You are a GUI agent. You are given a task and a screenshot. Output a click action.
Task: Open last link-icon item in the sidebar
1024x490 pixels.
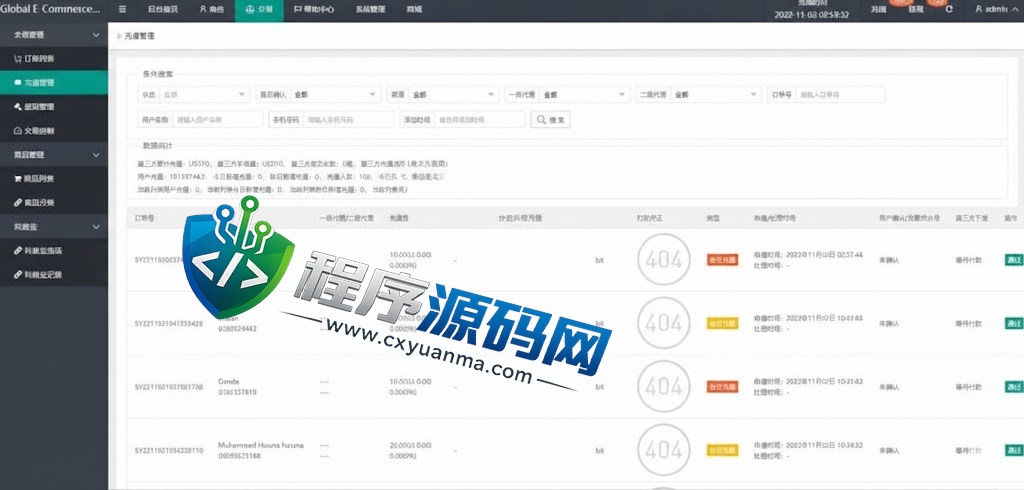click(x=54, y=274)
